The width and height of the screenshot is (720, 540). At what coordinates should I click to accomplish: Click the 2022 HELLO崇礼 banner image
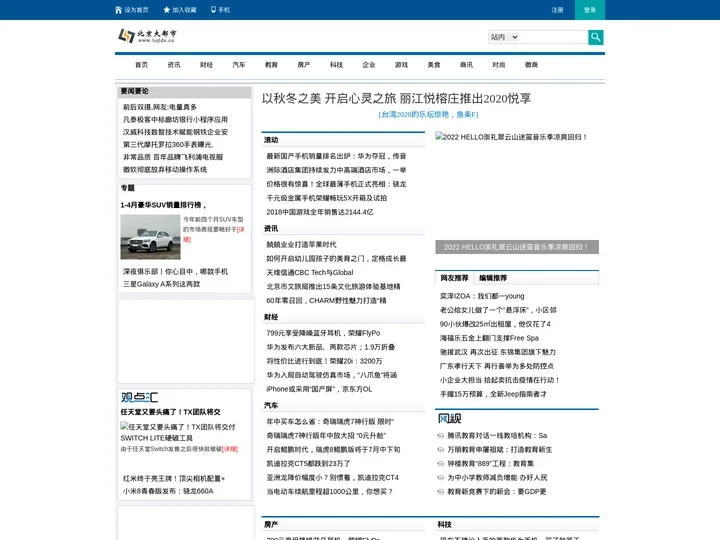[x=517, y=186]
